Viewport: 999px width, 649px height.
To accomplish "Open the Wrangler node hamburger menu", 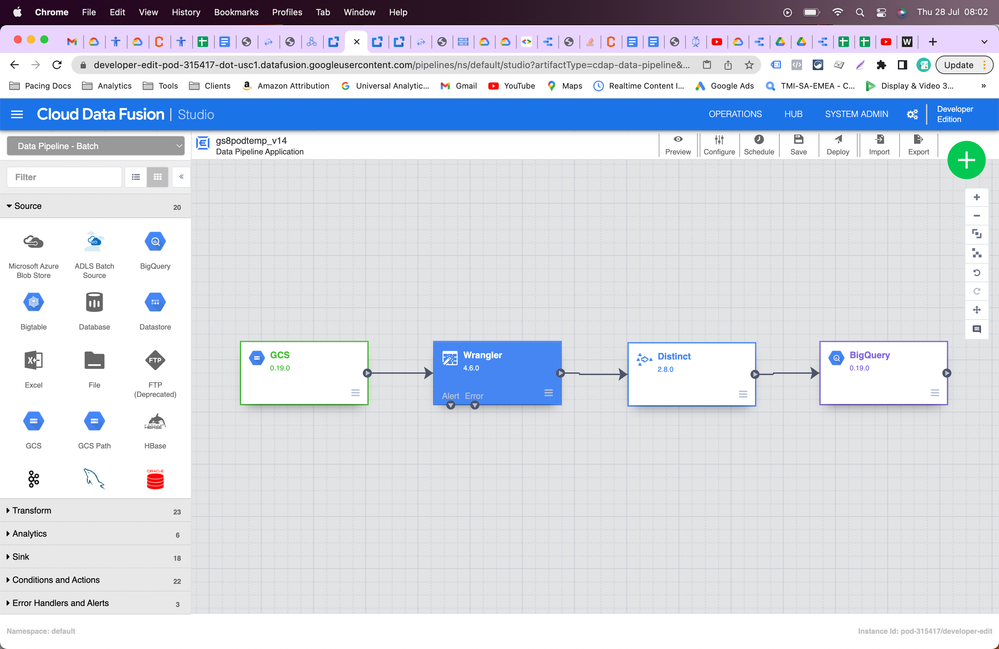I will pos(549,393).
